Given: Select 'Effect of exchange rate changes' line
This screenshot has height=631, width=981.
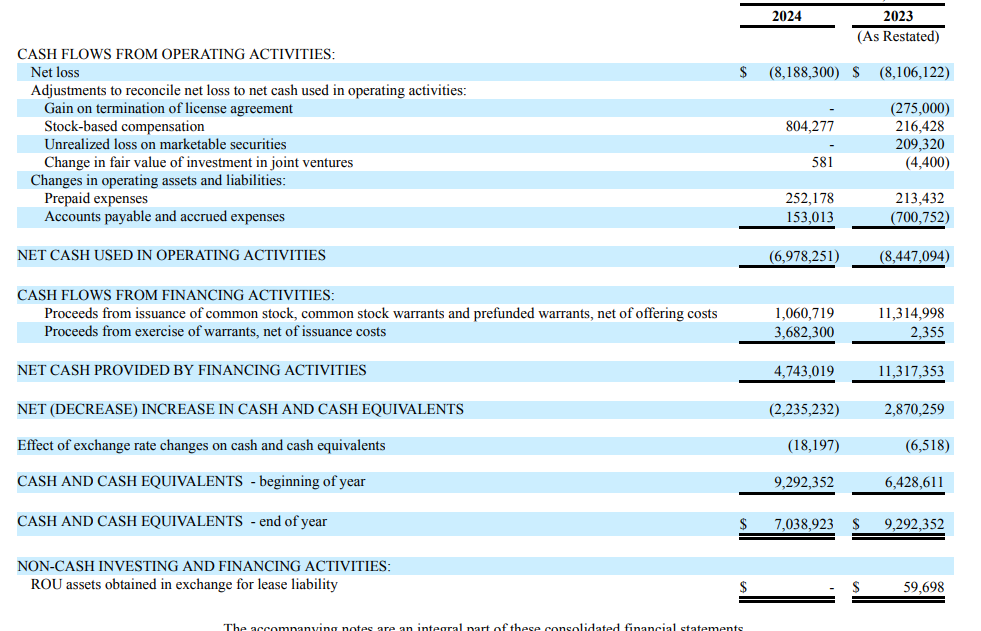Looking at the screenshot, I should pos(201,446).
